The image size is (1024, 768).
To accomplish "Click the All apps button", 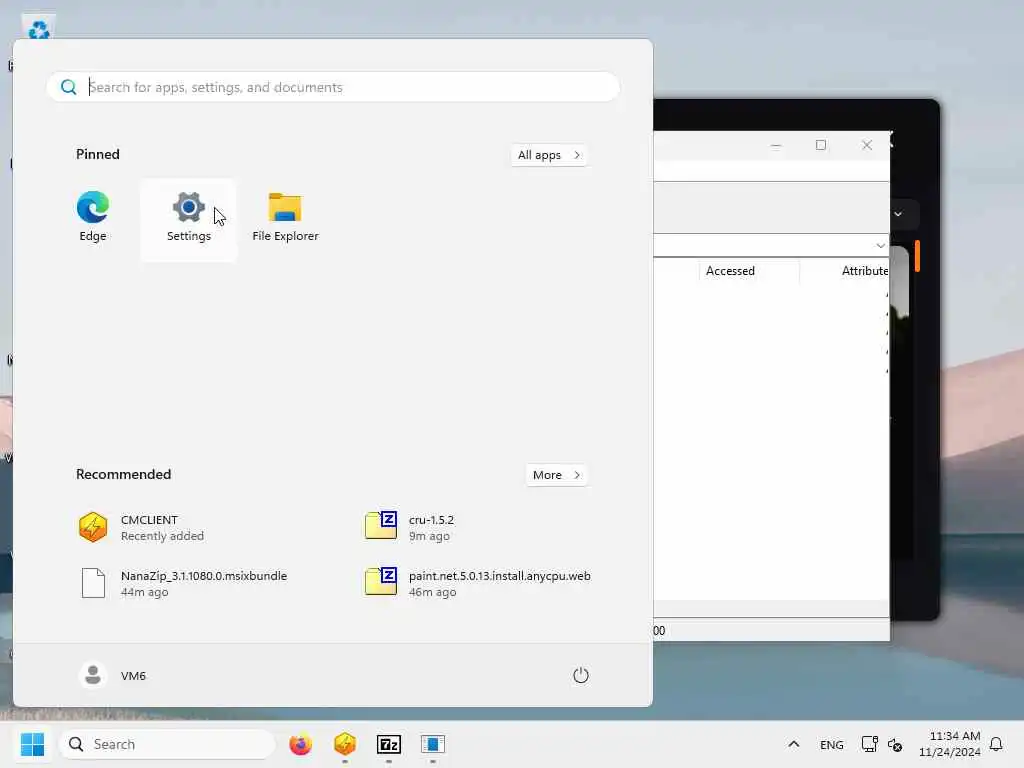I will (549, 155).
